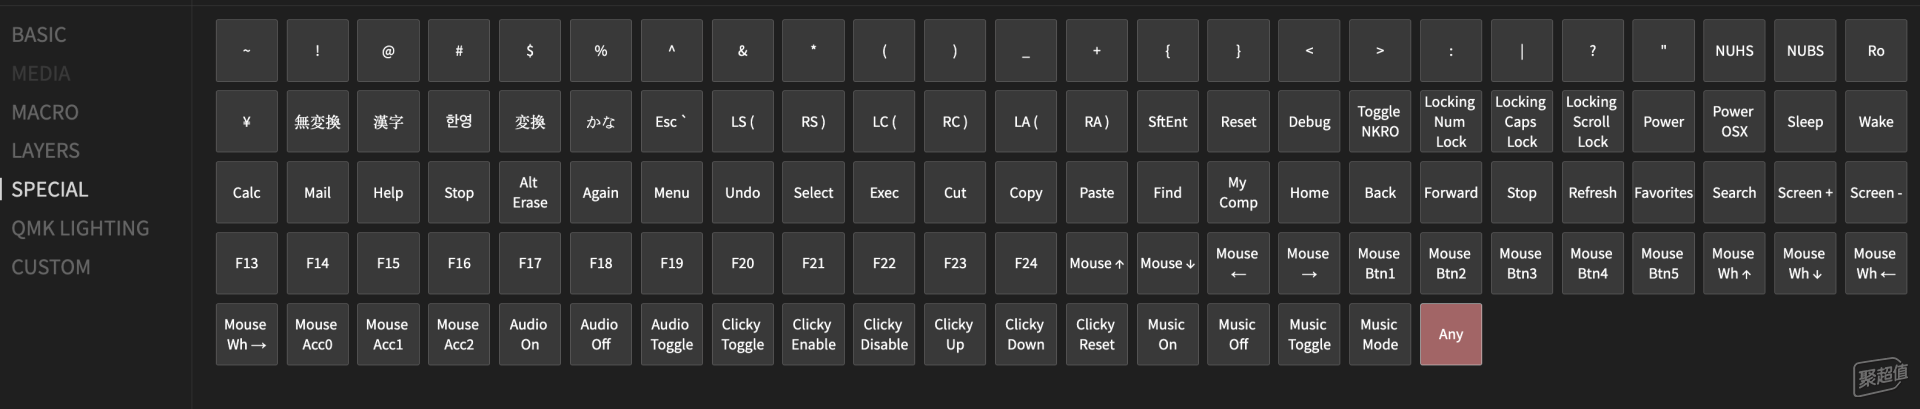
Task: Select the tilde ~ symbol key
Action: point(246,51)
